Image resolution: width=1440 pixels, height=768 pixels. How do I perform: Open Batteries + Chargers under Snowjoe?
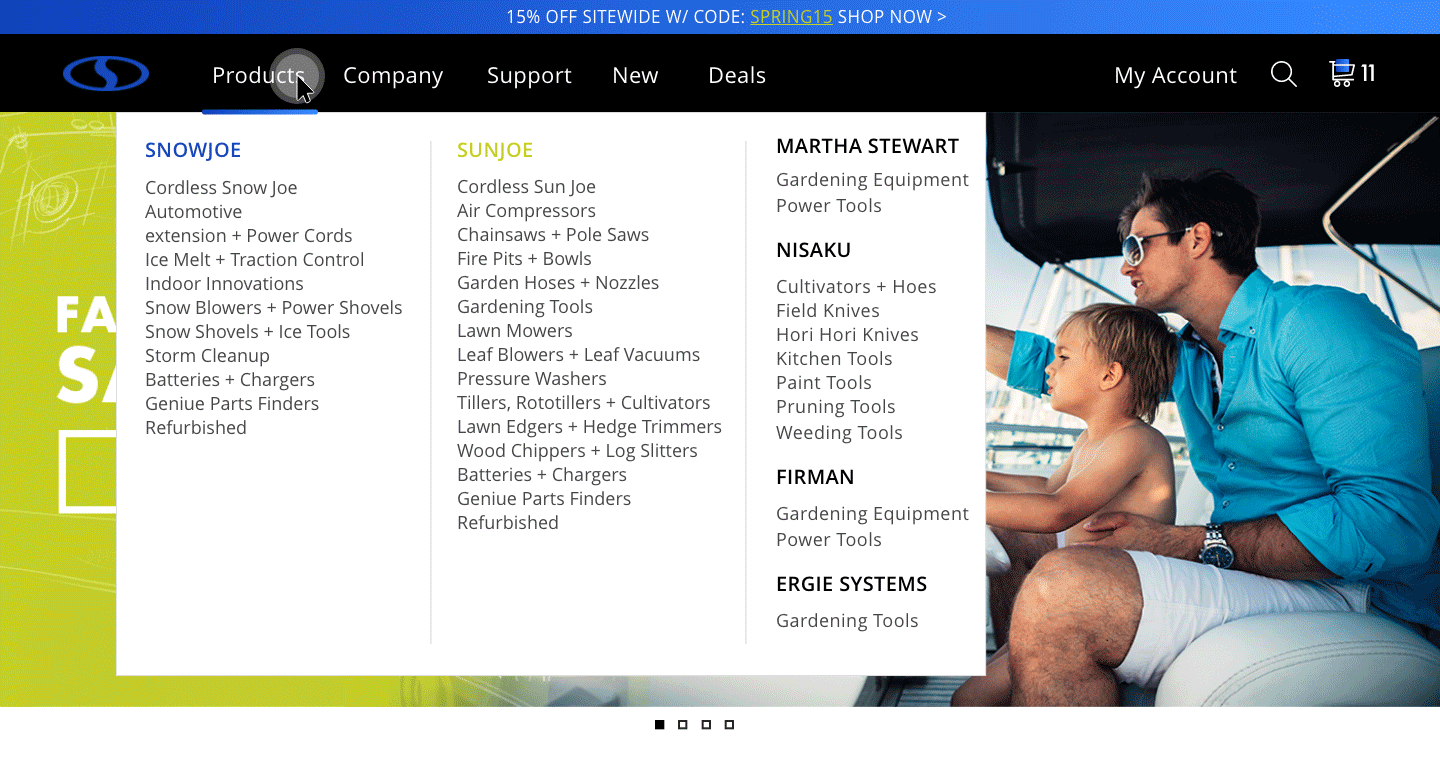[230, 380]
